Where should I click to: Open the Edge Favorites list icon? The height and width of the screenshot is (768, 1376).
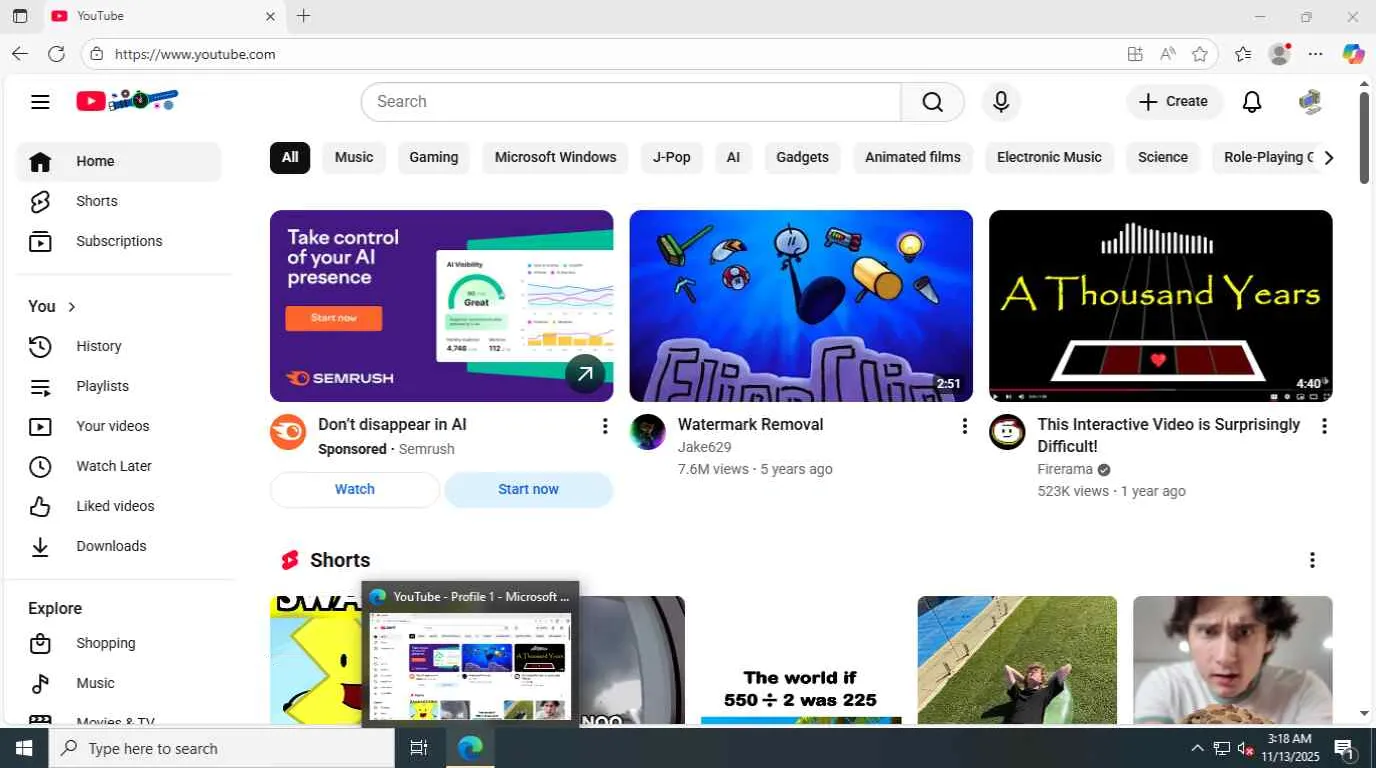[1243, 54]
